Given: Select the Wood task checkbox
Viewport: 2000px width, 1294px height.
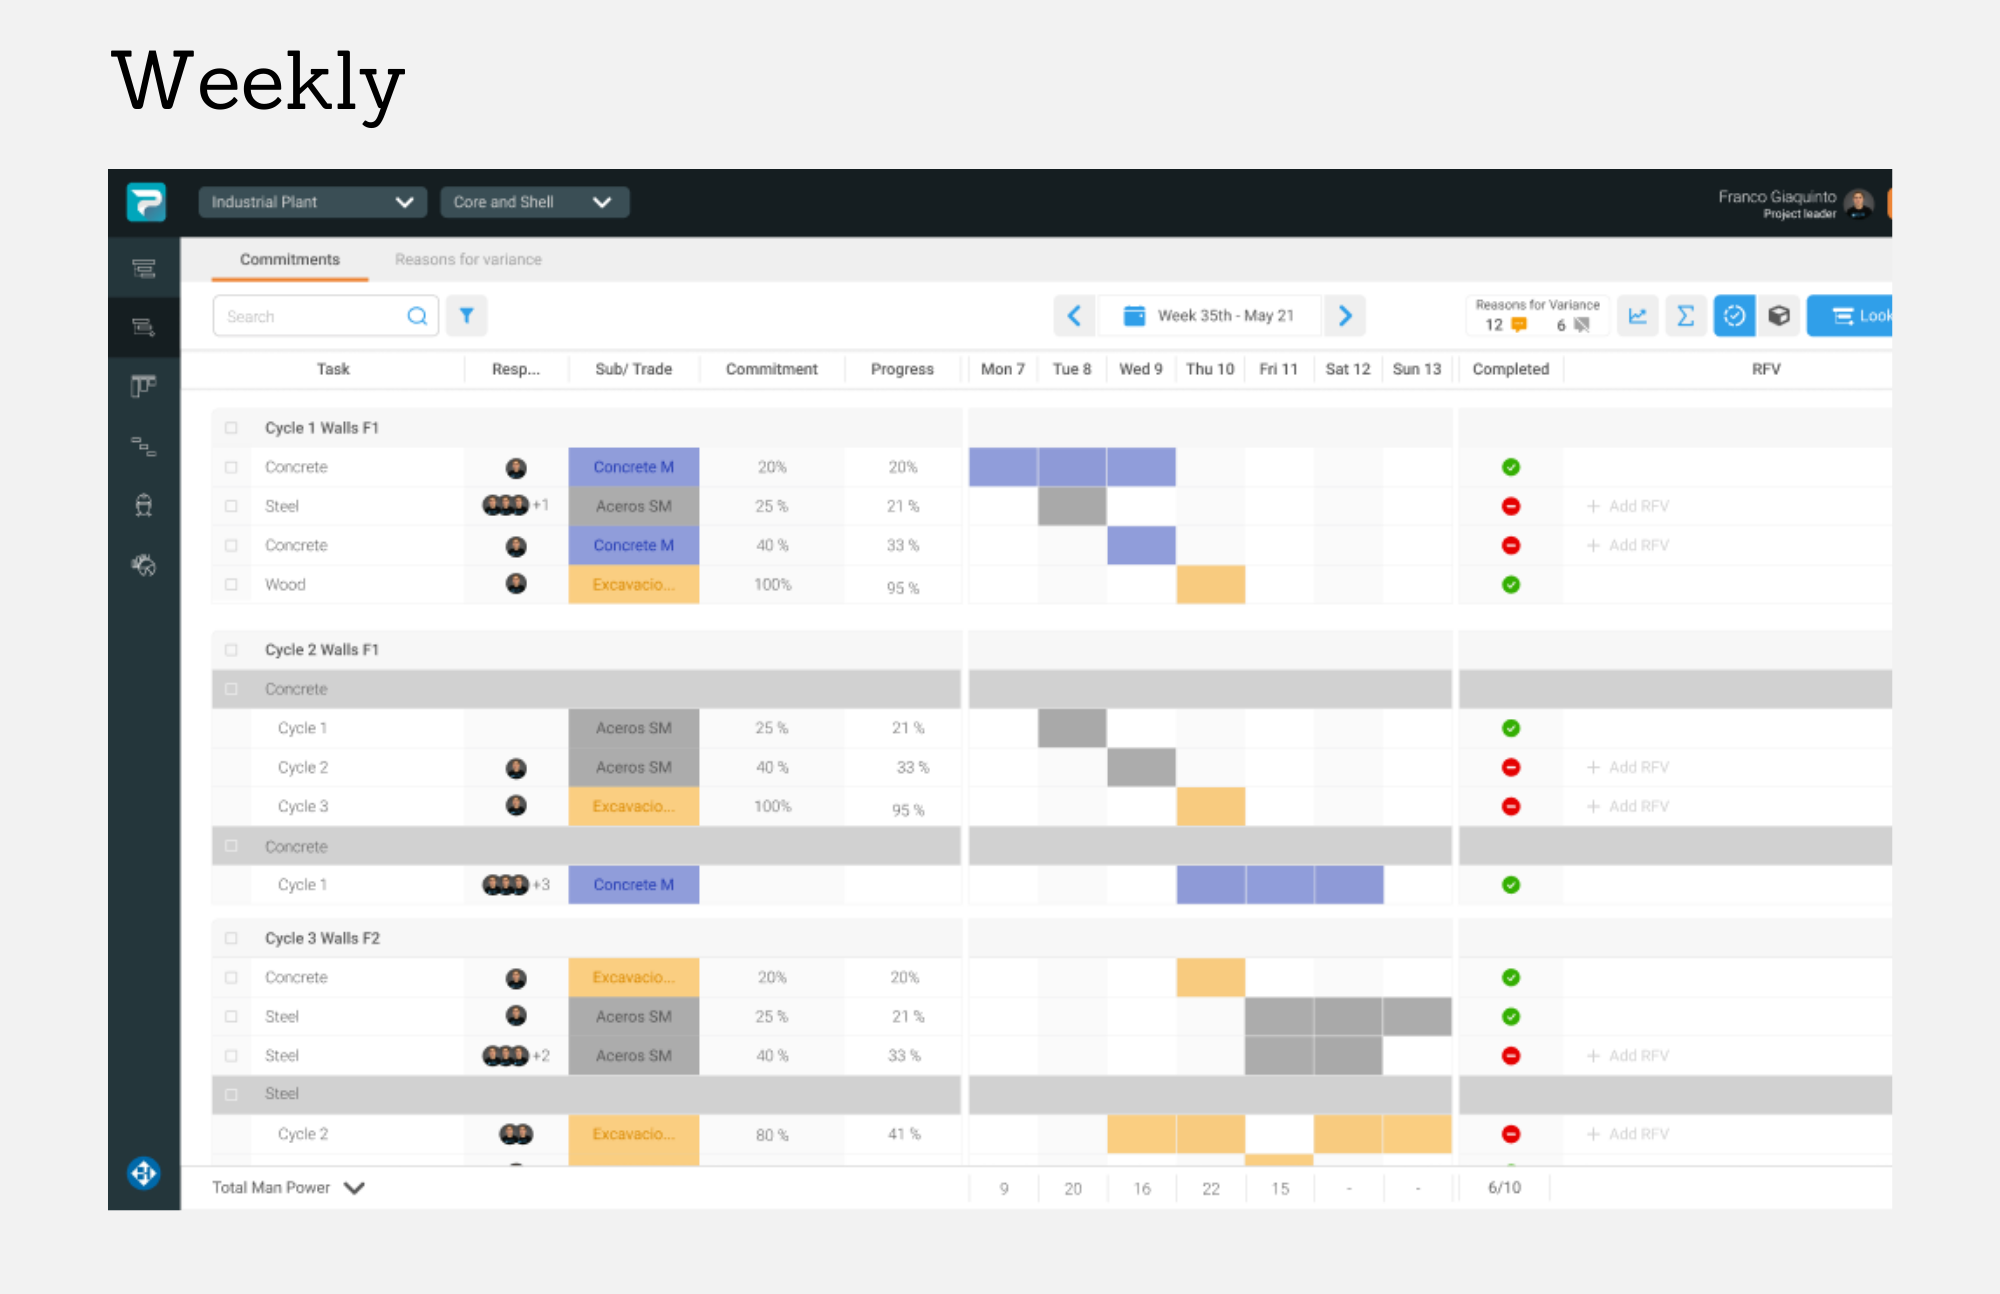Looking at the screenshot, I should pos(231,584).
